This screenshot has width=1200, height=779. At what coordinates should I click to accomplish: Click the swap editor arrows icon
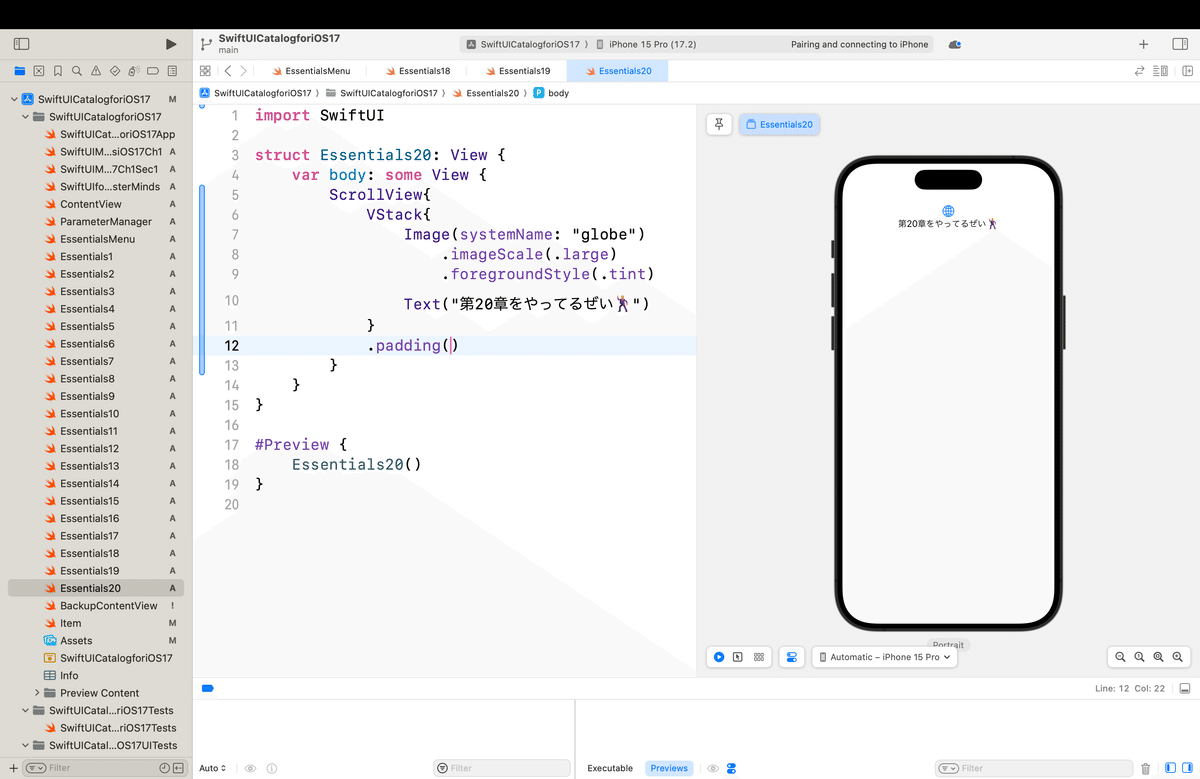tap(1139, 71)
